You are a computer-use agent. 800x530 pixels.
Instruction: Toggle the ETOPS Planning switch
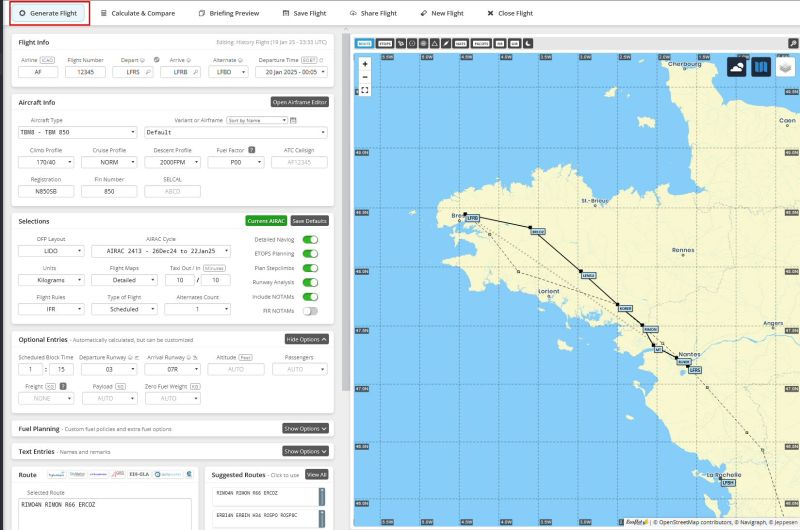point(310,254)
